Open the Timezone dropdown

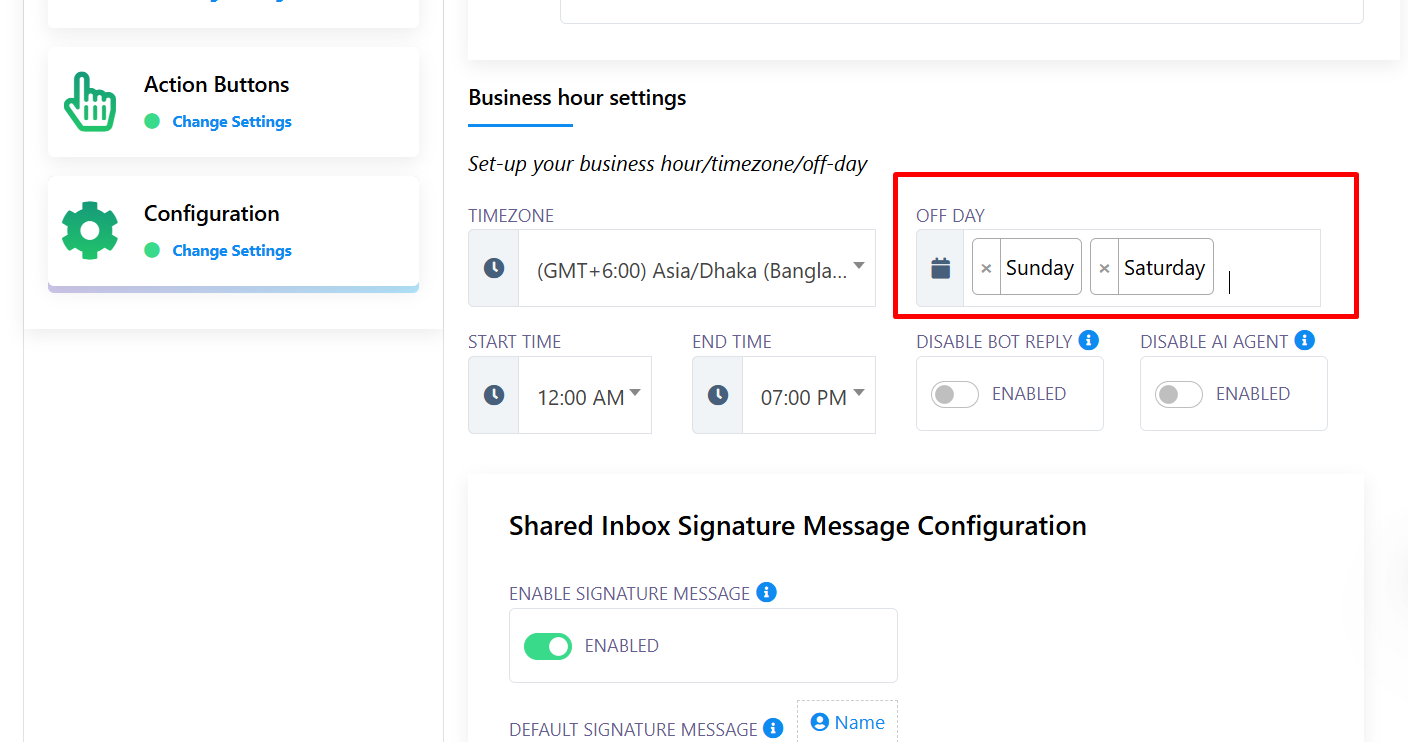(x=696, y=269)
